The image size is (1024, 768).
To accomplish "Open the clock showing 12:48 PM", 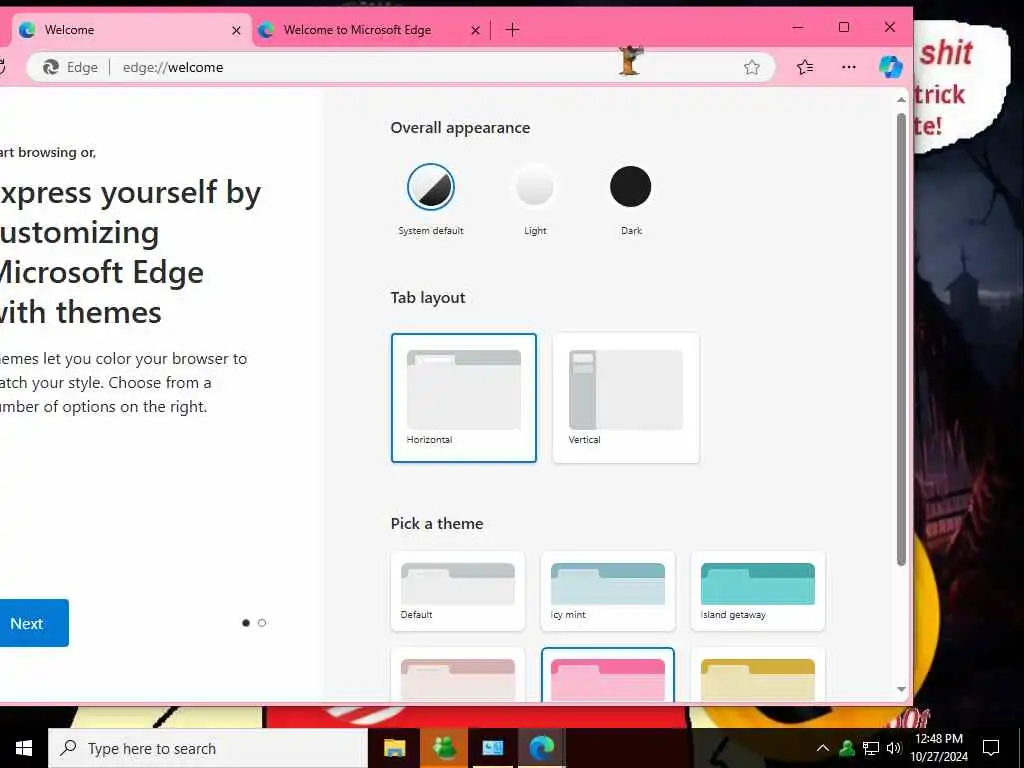I will pyautogui.click(x=939, y=748).
